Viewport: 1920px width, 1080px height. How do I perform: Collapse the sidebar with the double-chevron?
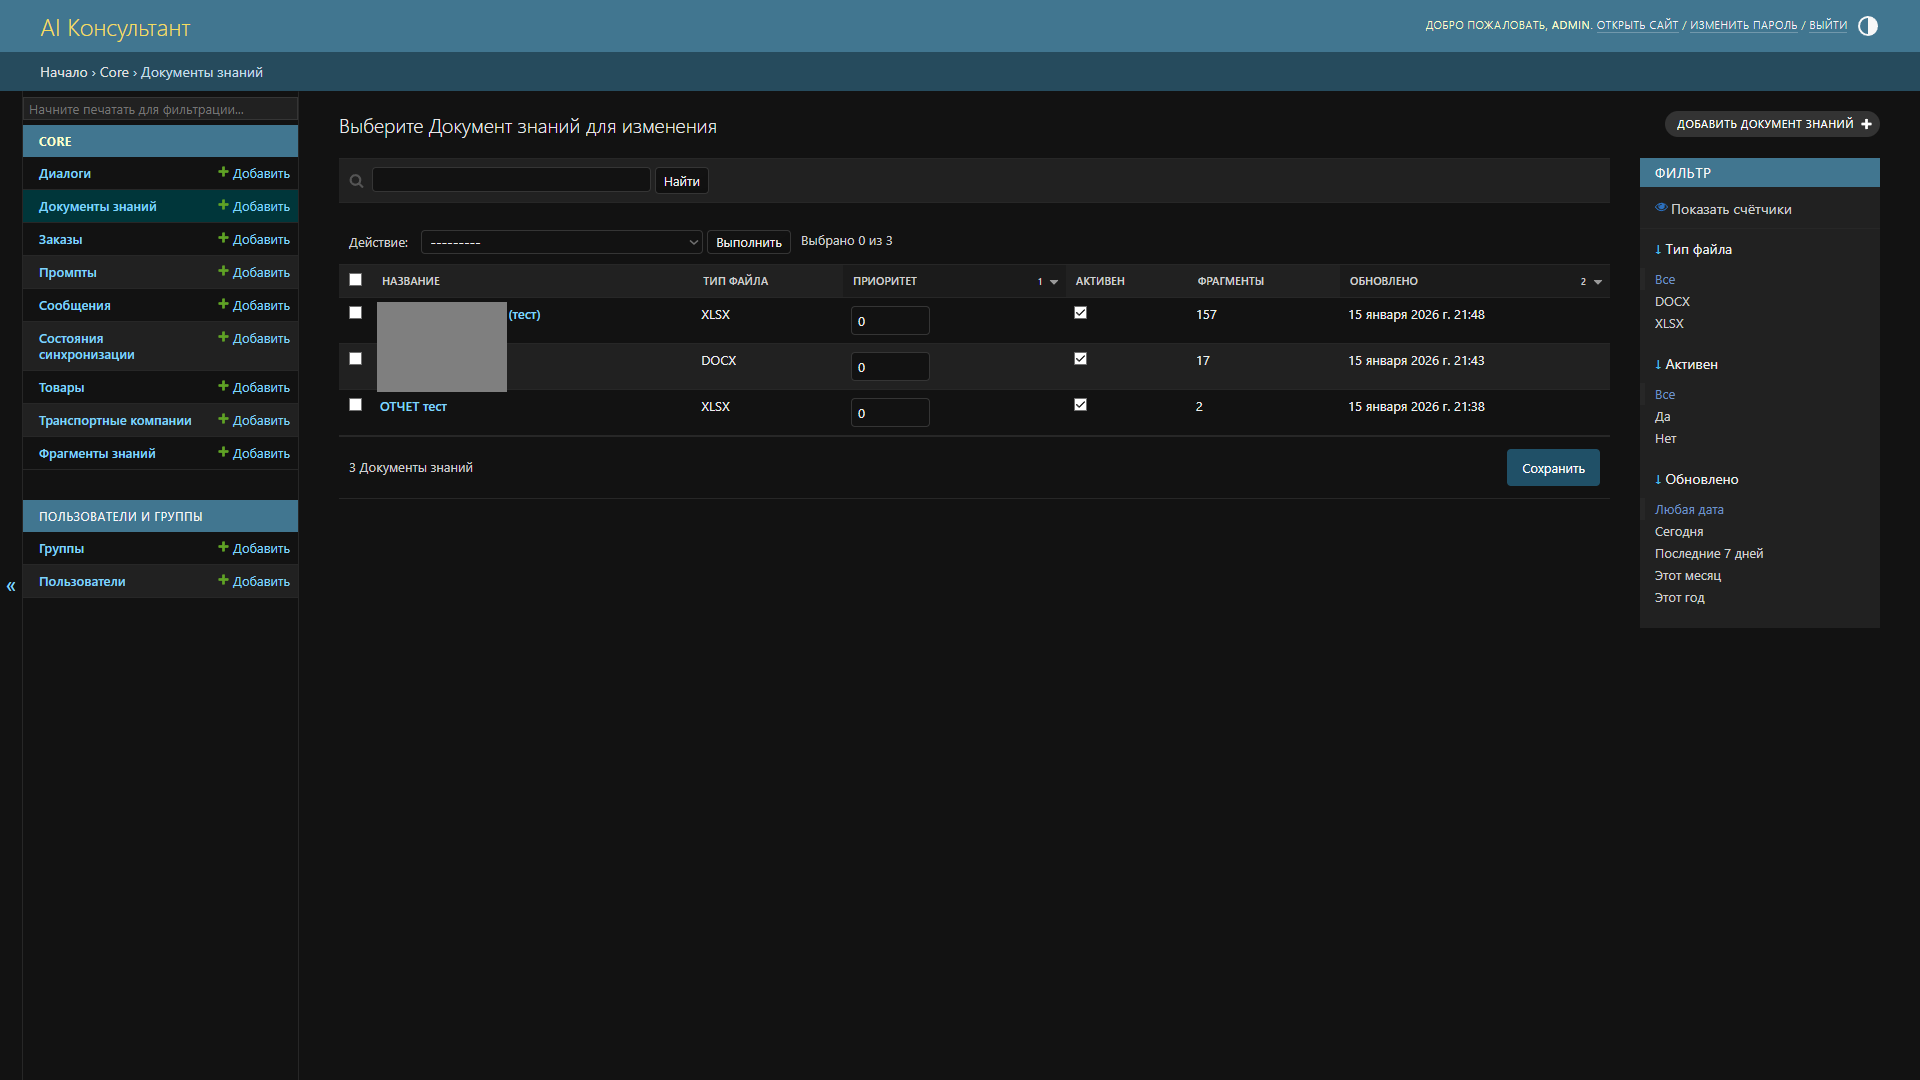pos(11,586)
